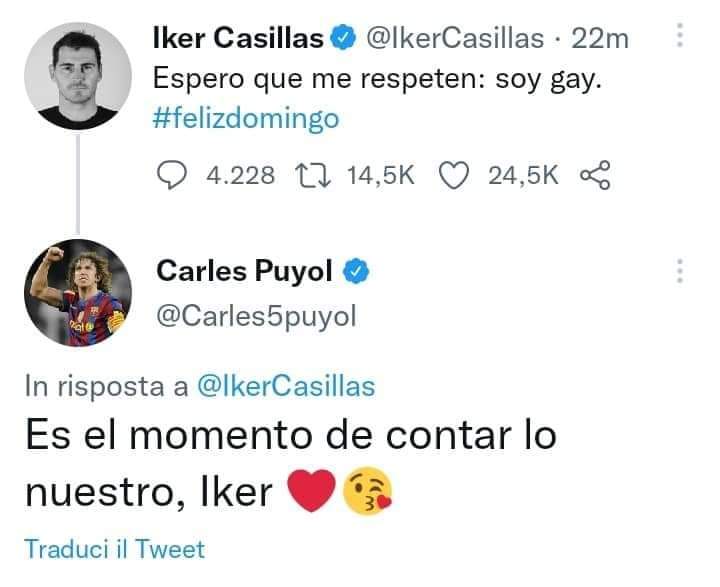Open the share icon on Casillas tweet
Viewport: 720px width, 587px height.
point(595,176)
